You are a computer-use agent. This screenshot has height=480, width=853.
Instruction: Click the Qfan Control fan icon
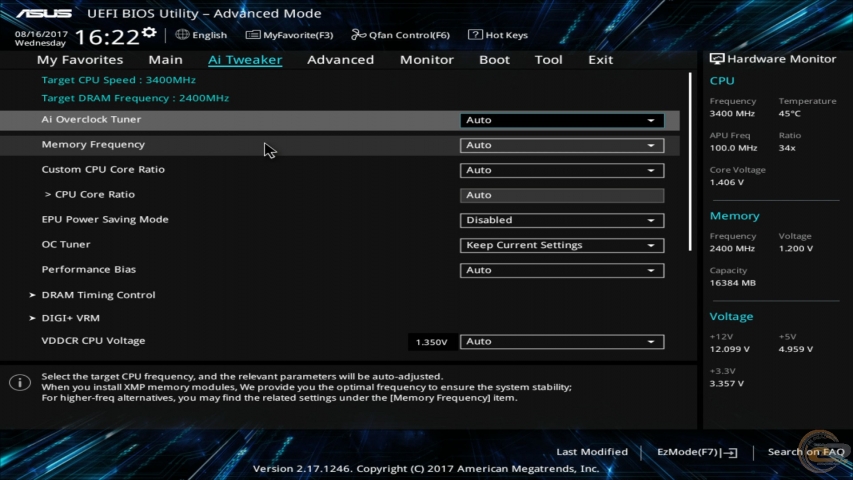point(358,35)
